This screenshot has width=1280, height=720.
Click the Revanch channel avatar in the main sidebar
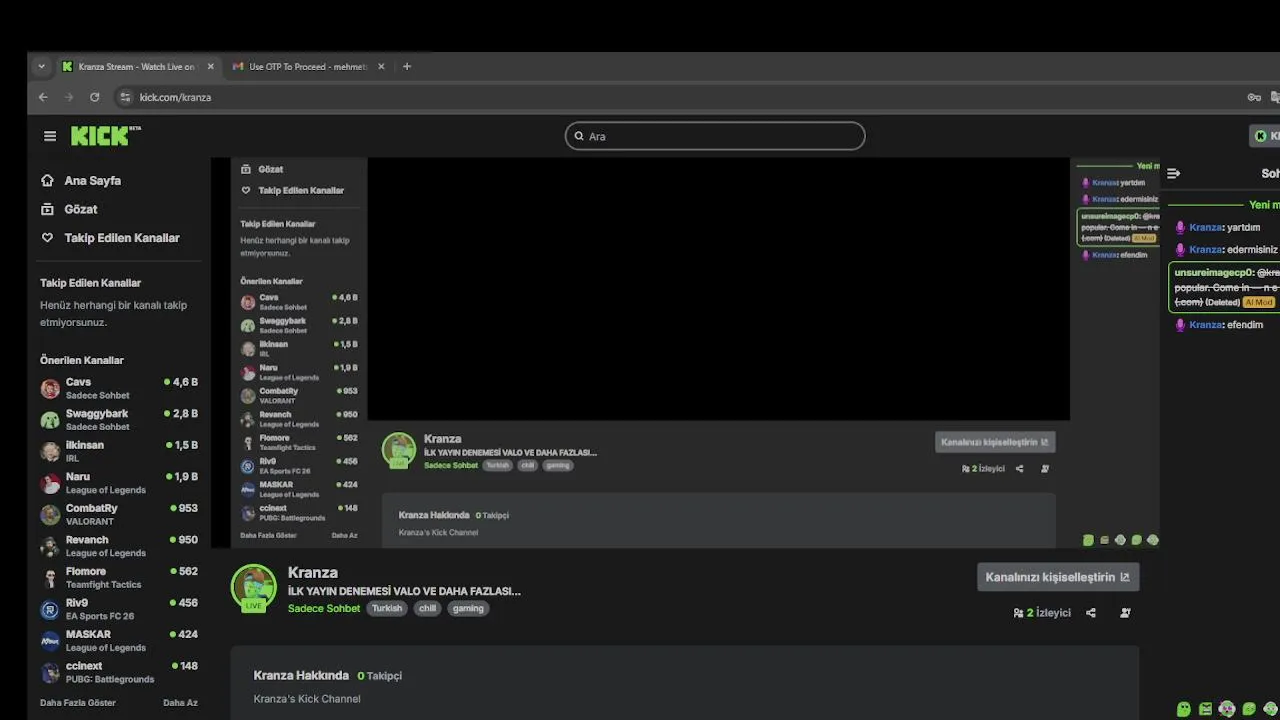tap(50, 546)
